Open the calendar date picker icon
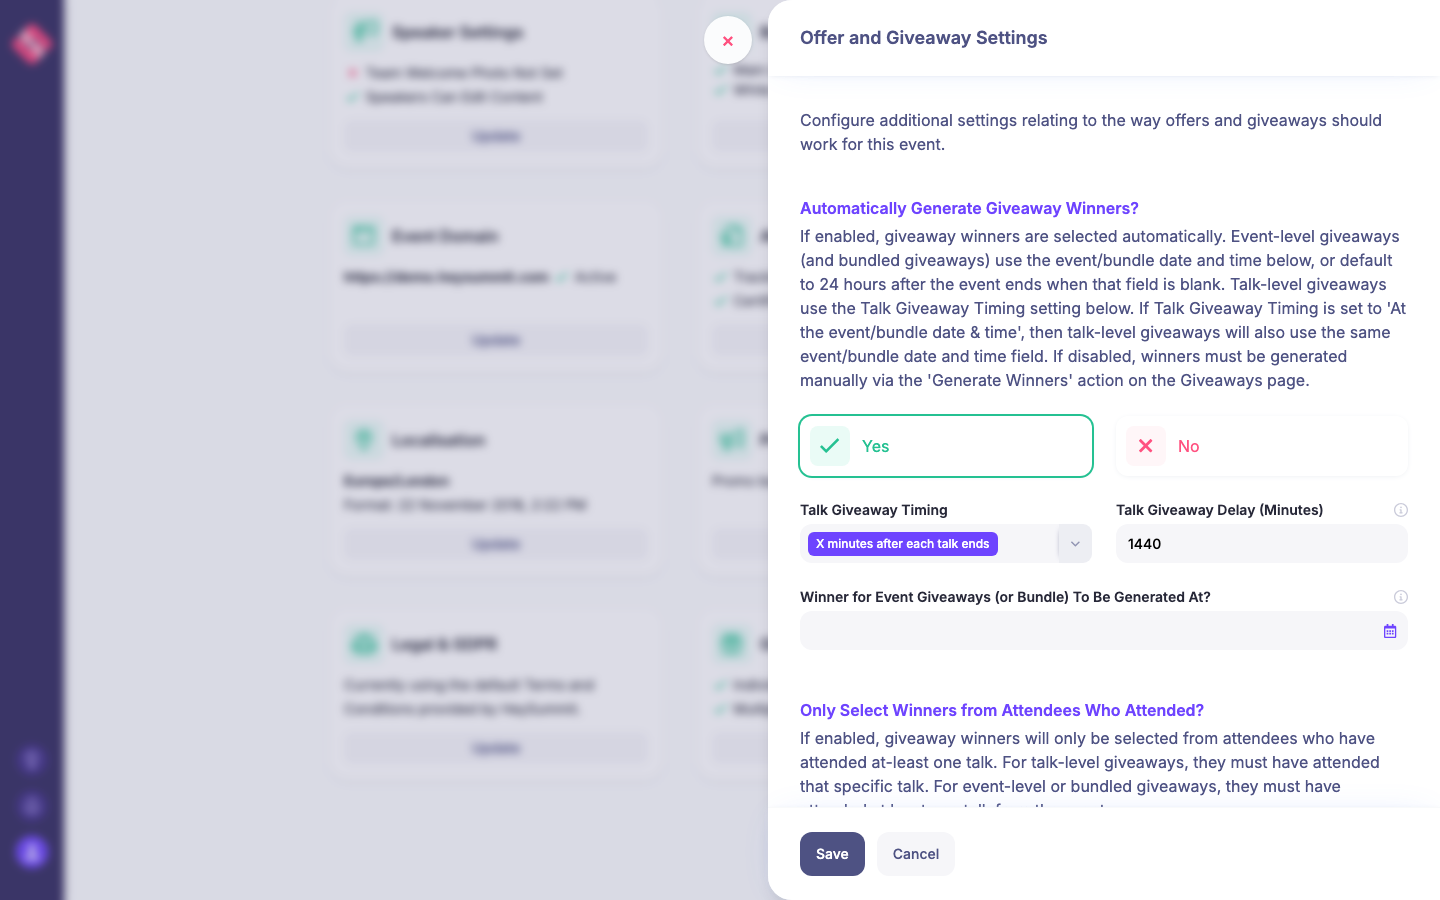 point(1390,631)
